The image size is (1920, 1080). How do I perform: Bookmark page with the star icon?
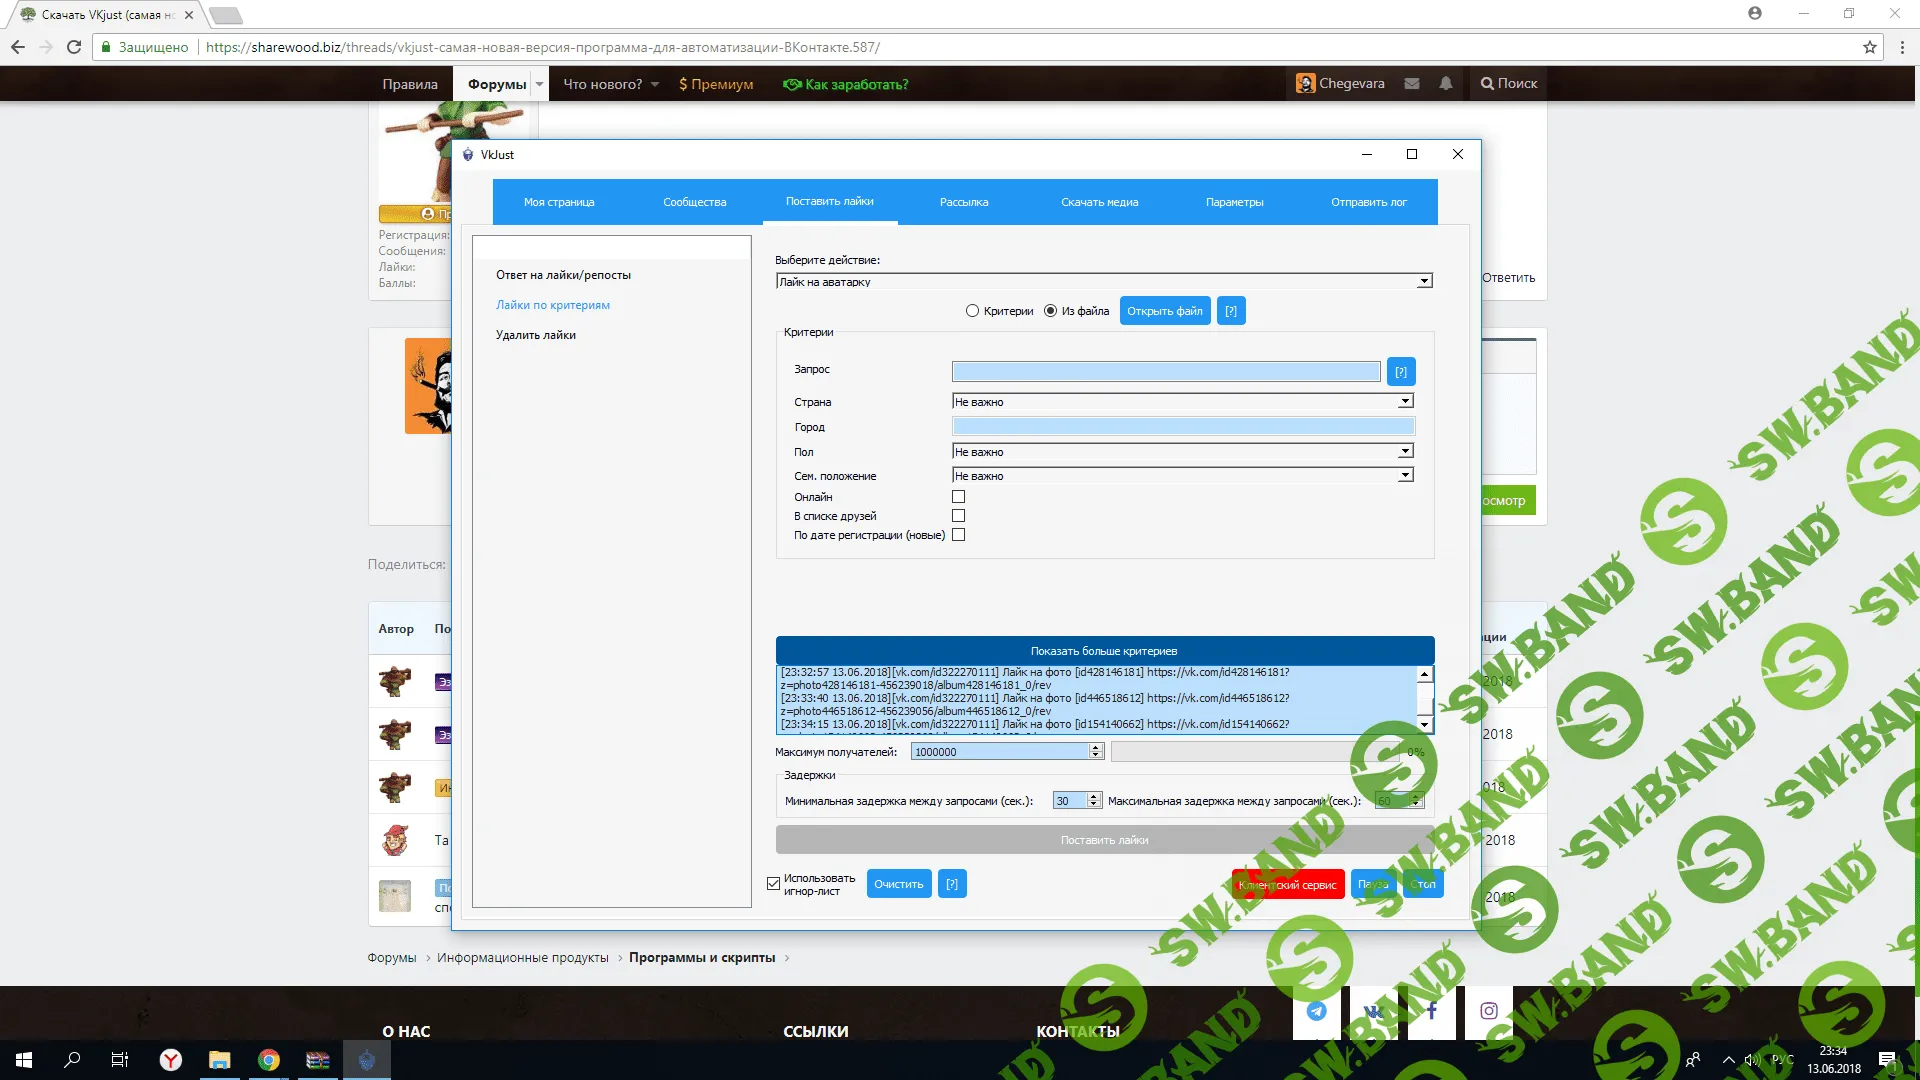tap(1869, 47)
